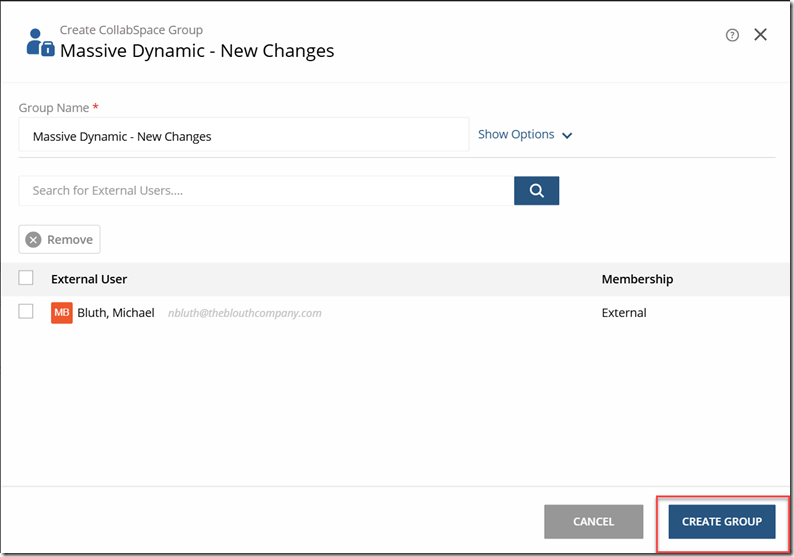Screen dimensions: 794x557
Task: Click the Search for External Users field
Action: point(266,190)
